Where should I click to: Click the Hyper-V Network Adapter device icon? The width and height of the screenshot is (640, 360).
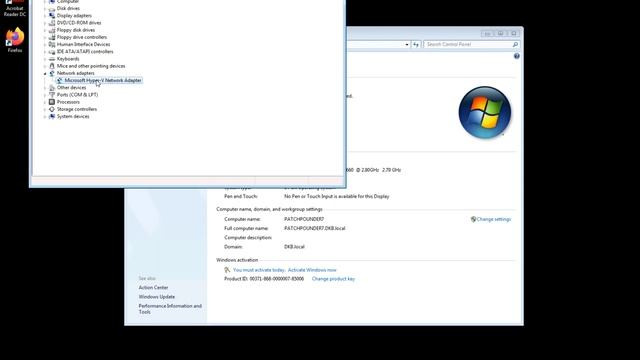pos(60,80)
